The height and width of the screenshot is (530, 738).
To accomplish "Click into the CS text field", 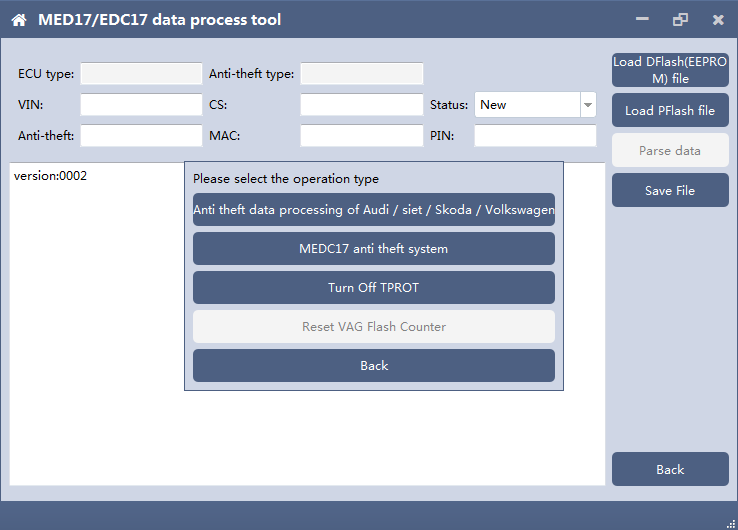I will [361, 104].
